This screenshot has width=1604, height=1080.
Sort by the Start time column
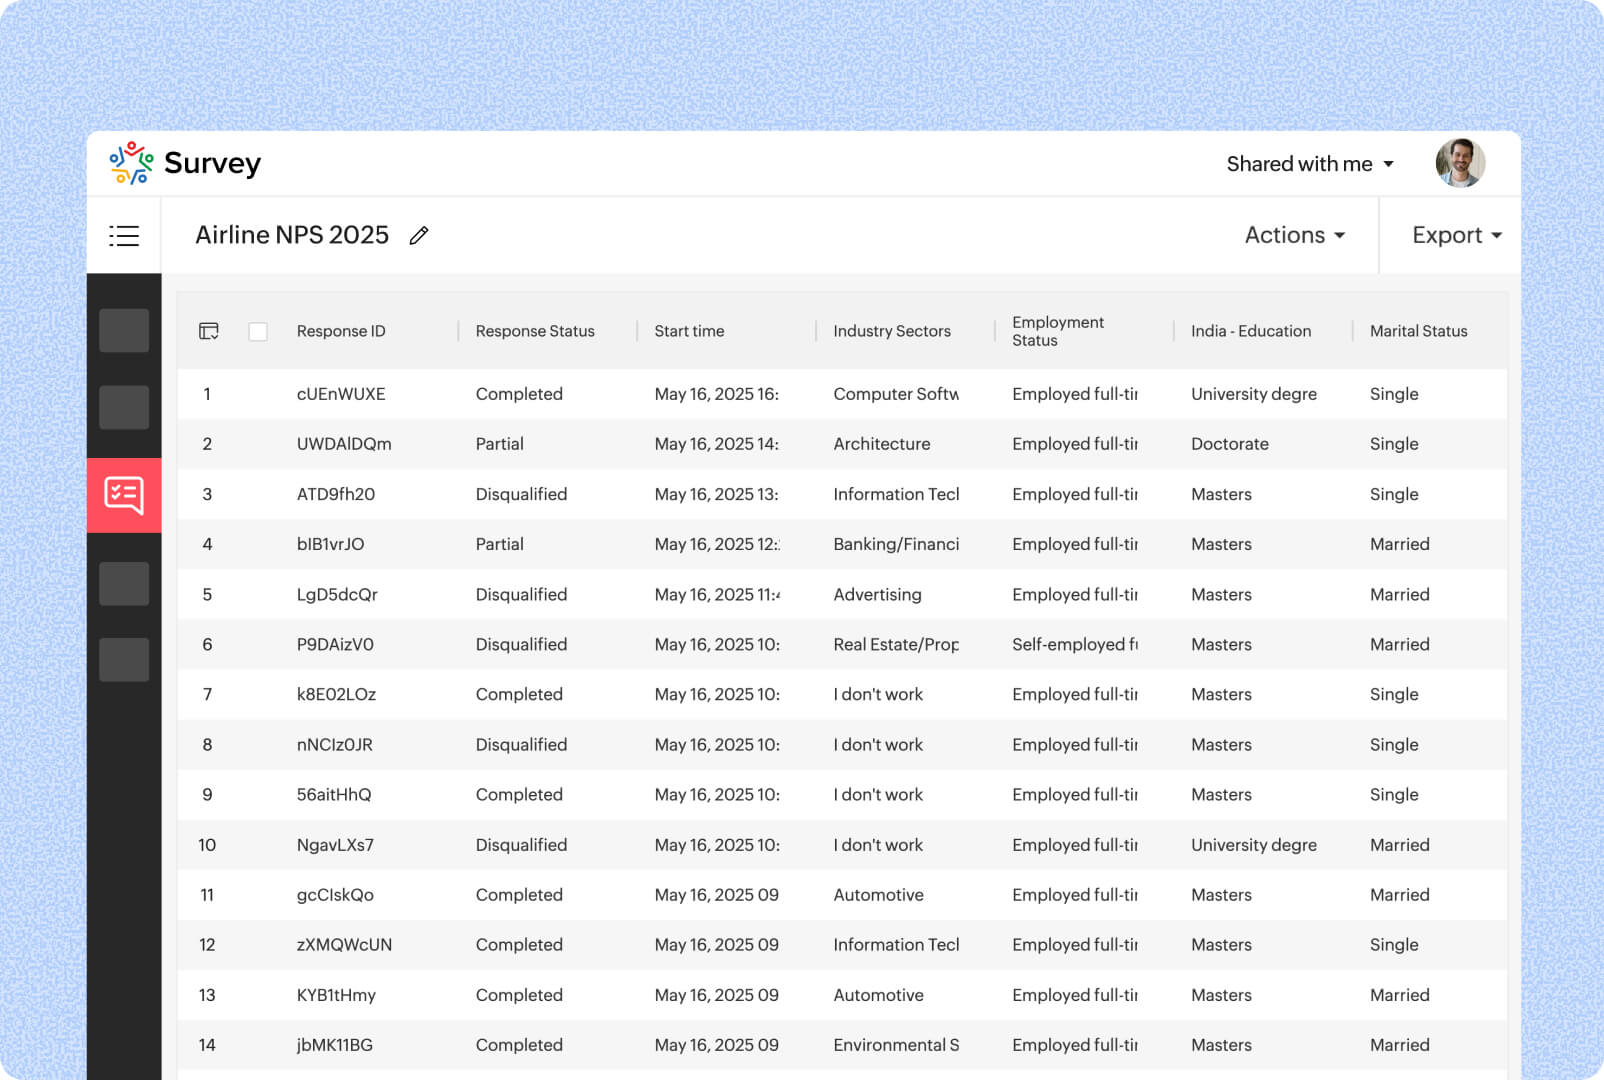[x=688, y=331]
